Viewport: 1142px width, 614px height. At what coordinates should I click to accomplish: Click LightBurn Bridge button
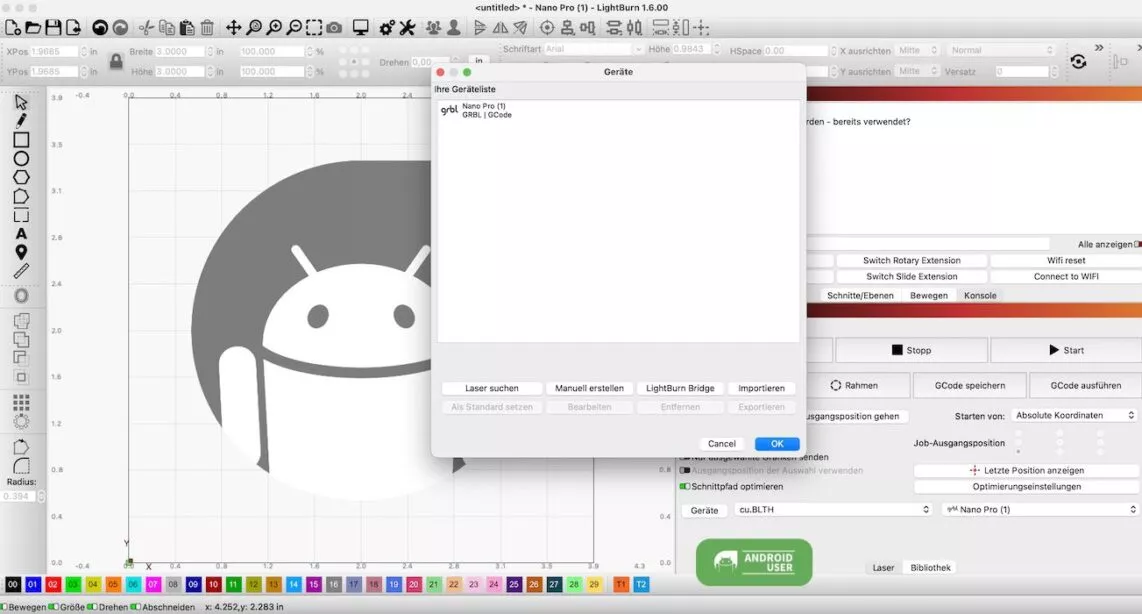click(680, 388)
